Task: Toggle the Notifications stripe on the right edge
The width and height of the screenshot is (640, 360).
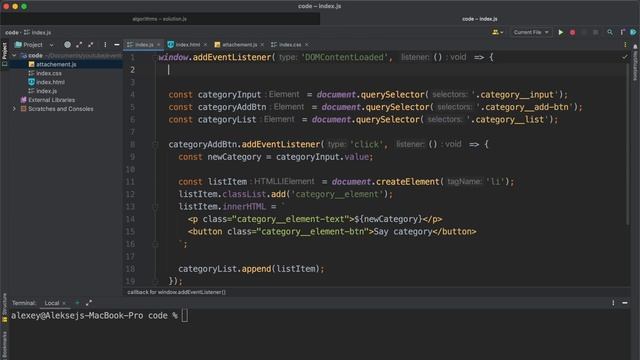Action: coord(636,63)
